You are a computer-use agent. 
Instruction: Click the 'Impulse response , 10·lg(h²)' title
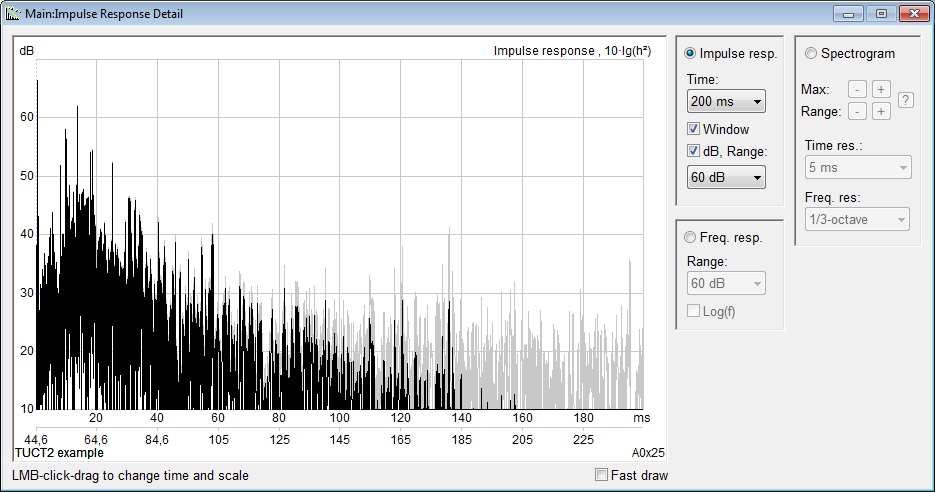pyautogui.click(x=572, y=51)
